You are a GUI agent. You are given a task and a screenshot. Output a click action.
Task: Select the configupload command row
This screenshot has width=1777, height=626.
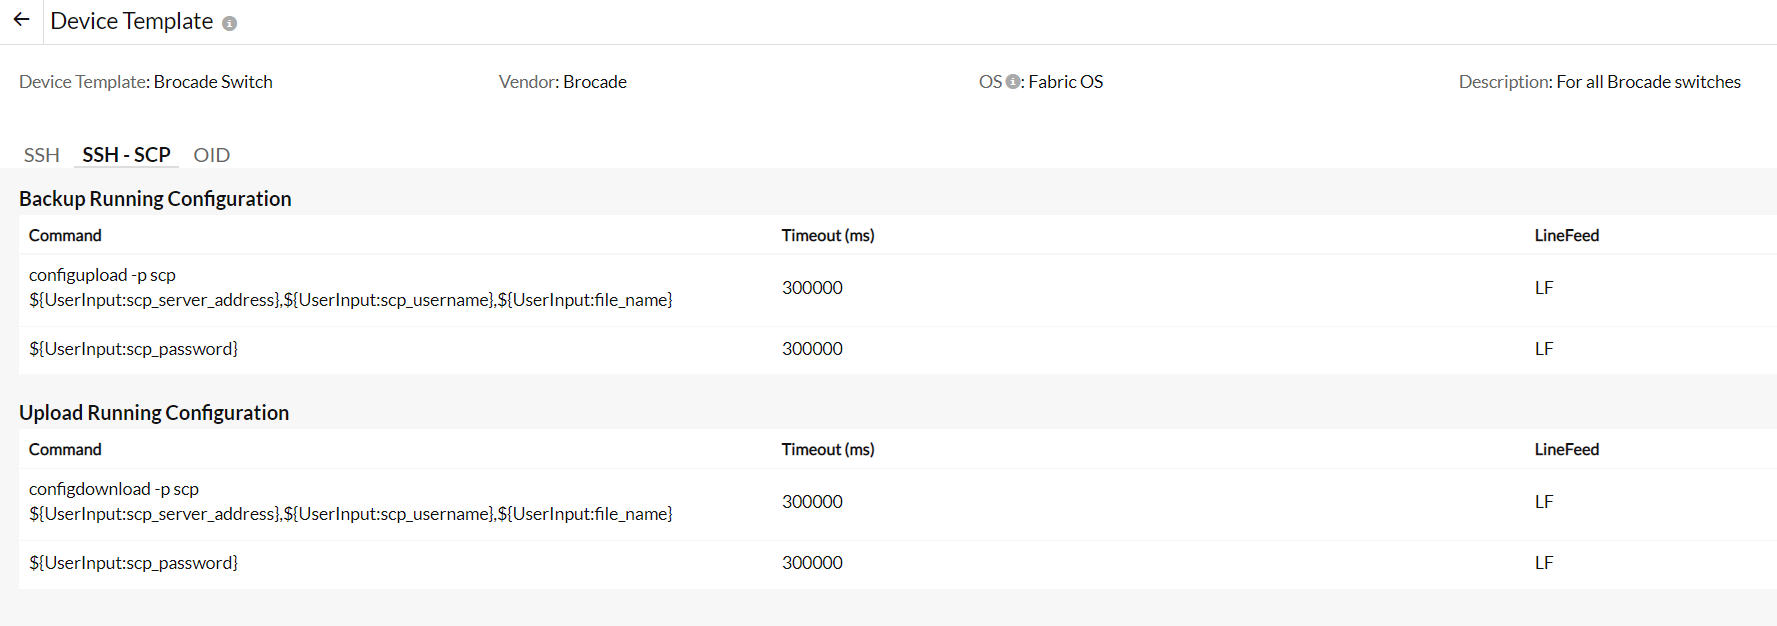(350, 287)
